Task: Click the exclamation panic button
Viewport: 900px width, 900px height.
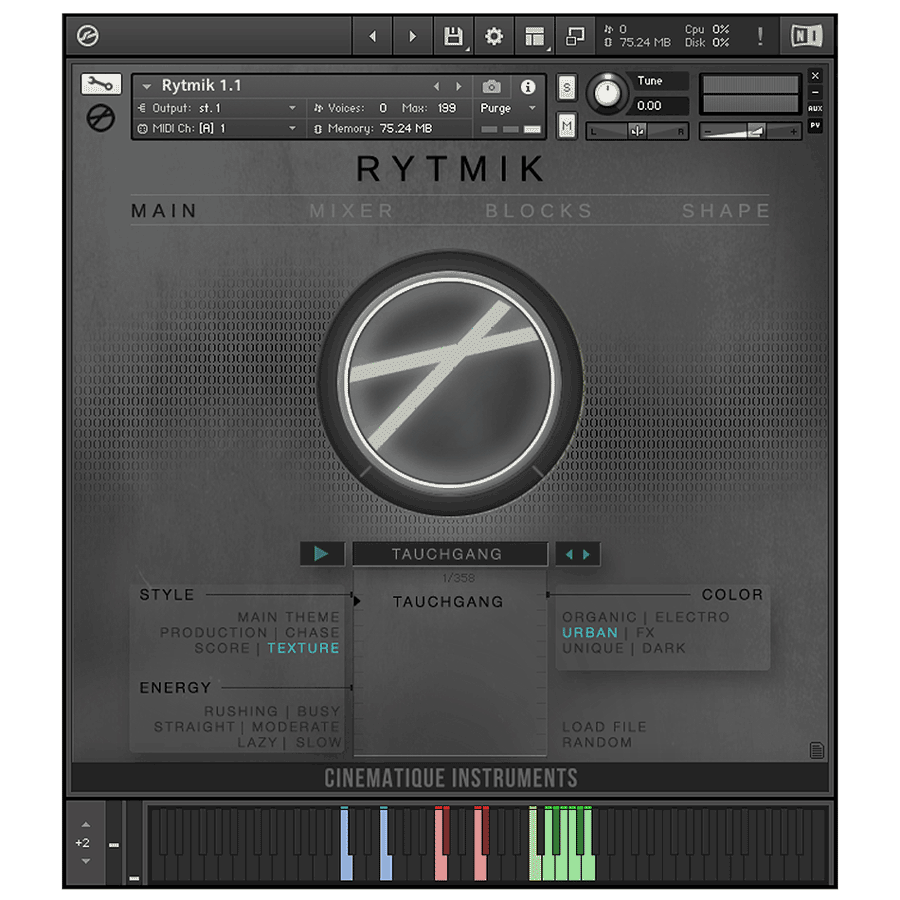Action: click(x=760, y=37)
